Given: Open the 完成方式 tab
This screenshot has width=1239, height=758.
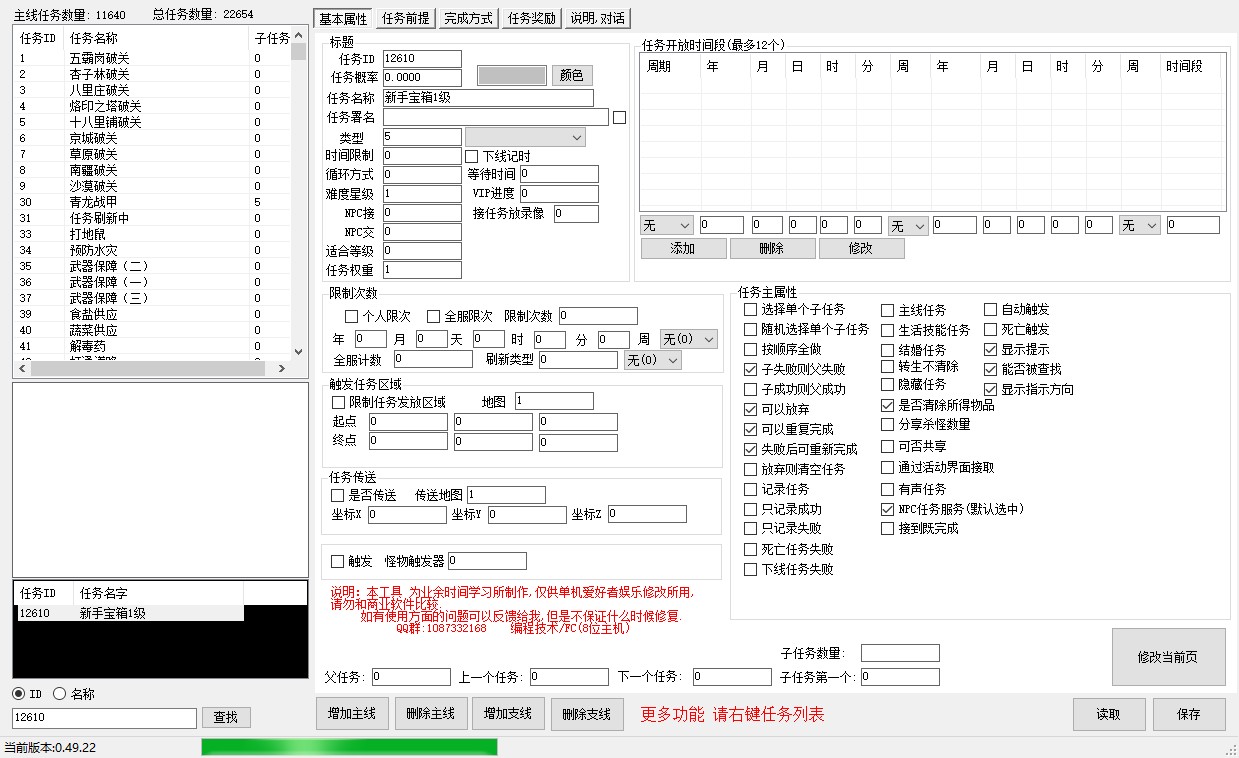Looking at the screenshot, I should [468, 17].
